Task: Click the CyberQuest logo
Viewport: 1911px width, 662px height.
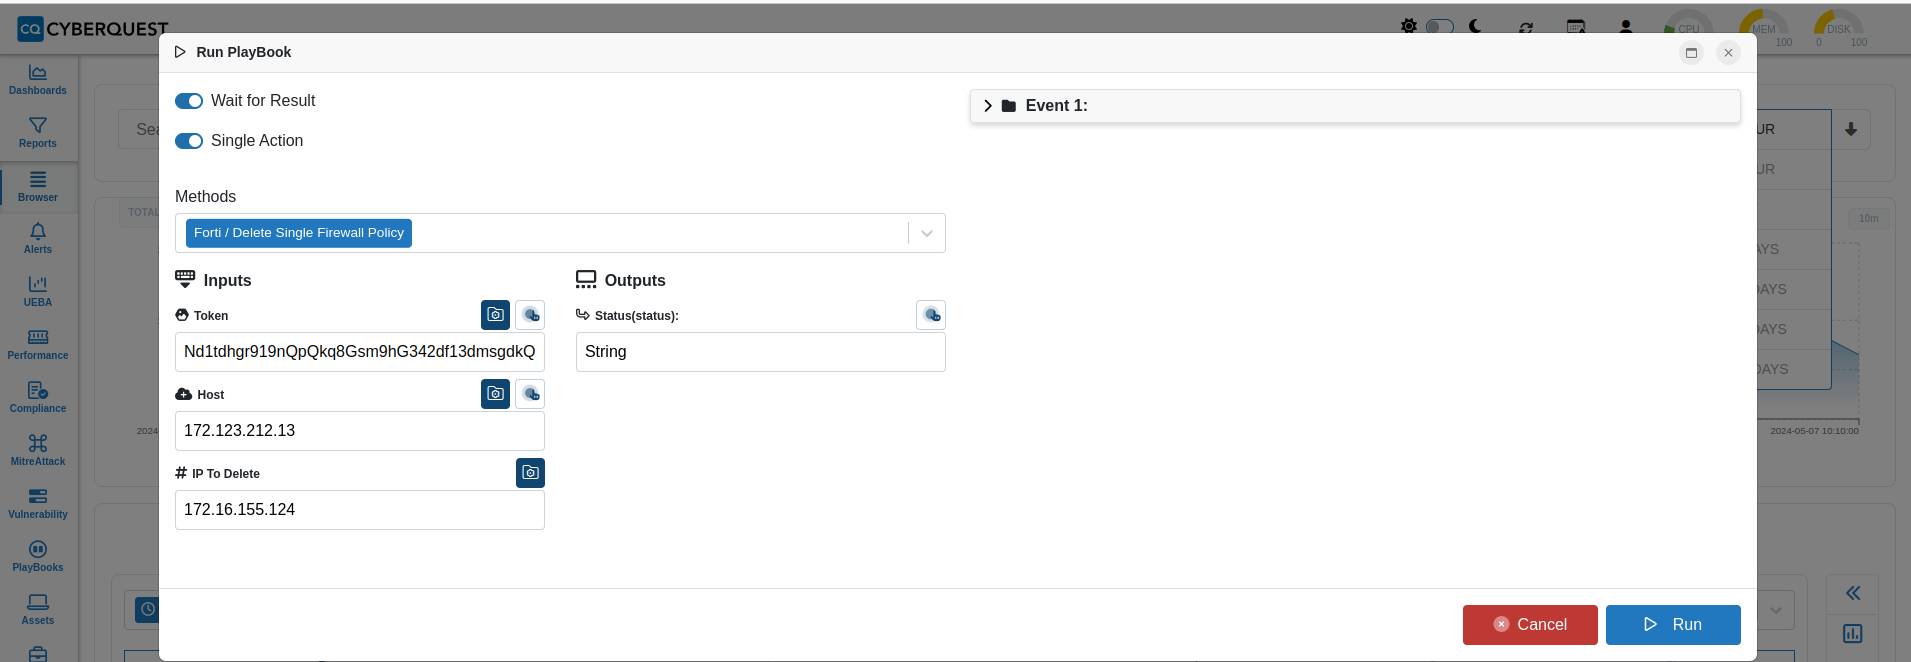Action: coord(93,29)
